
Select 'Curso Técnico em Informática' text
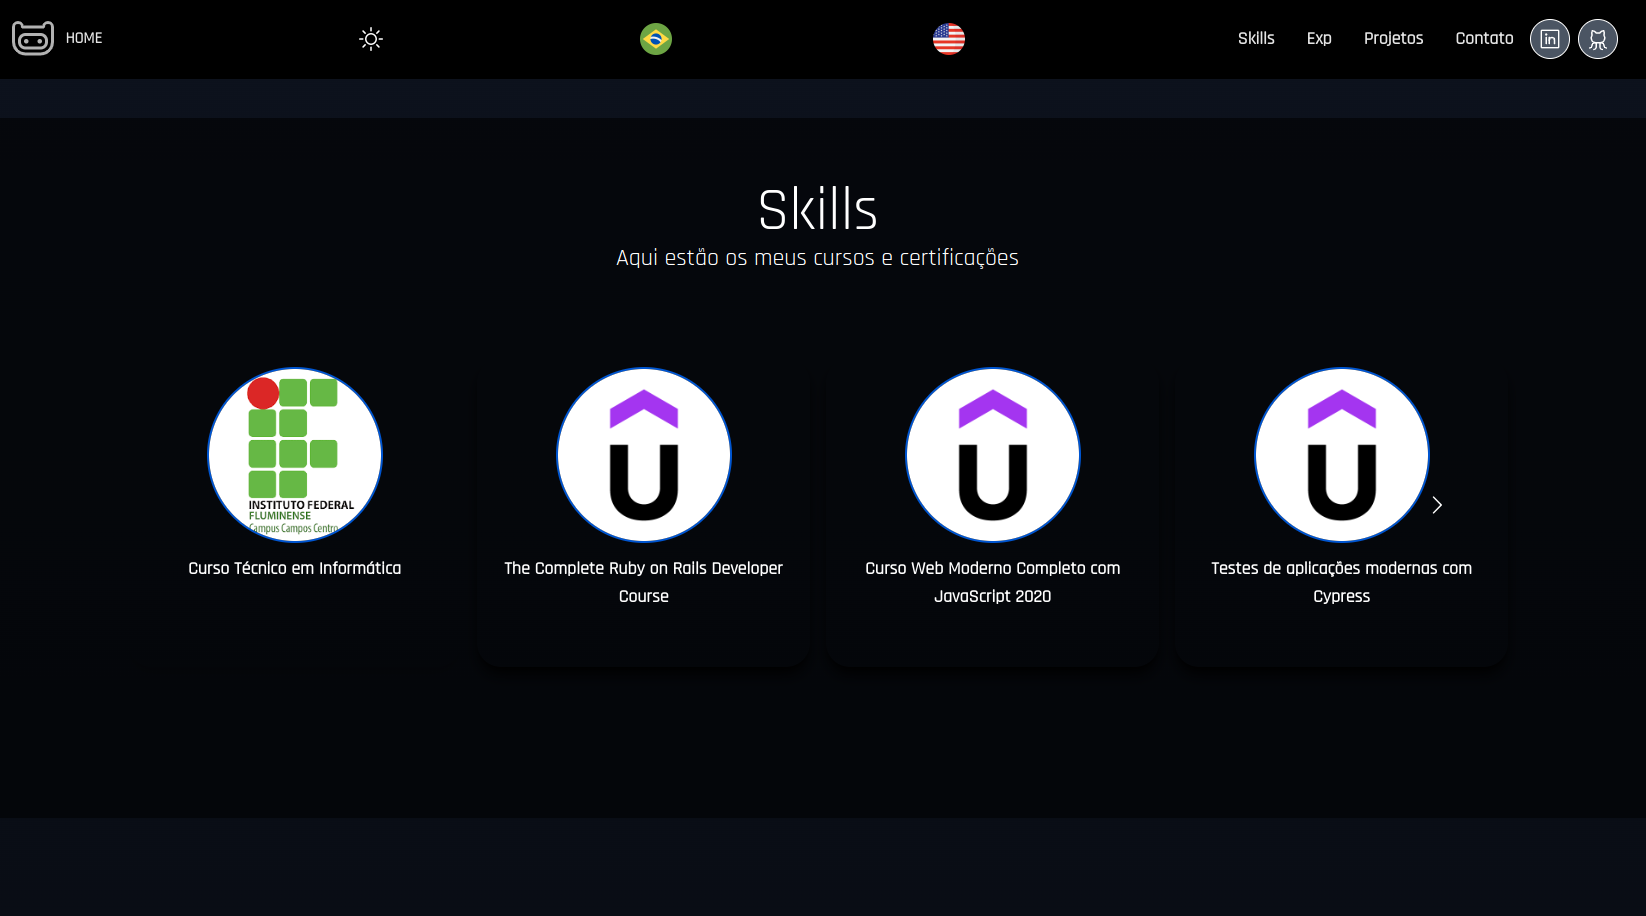pos(295,568)
